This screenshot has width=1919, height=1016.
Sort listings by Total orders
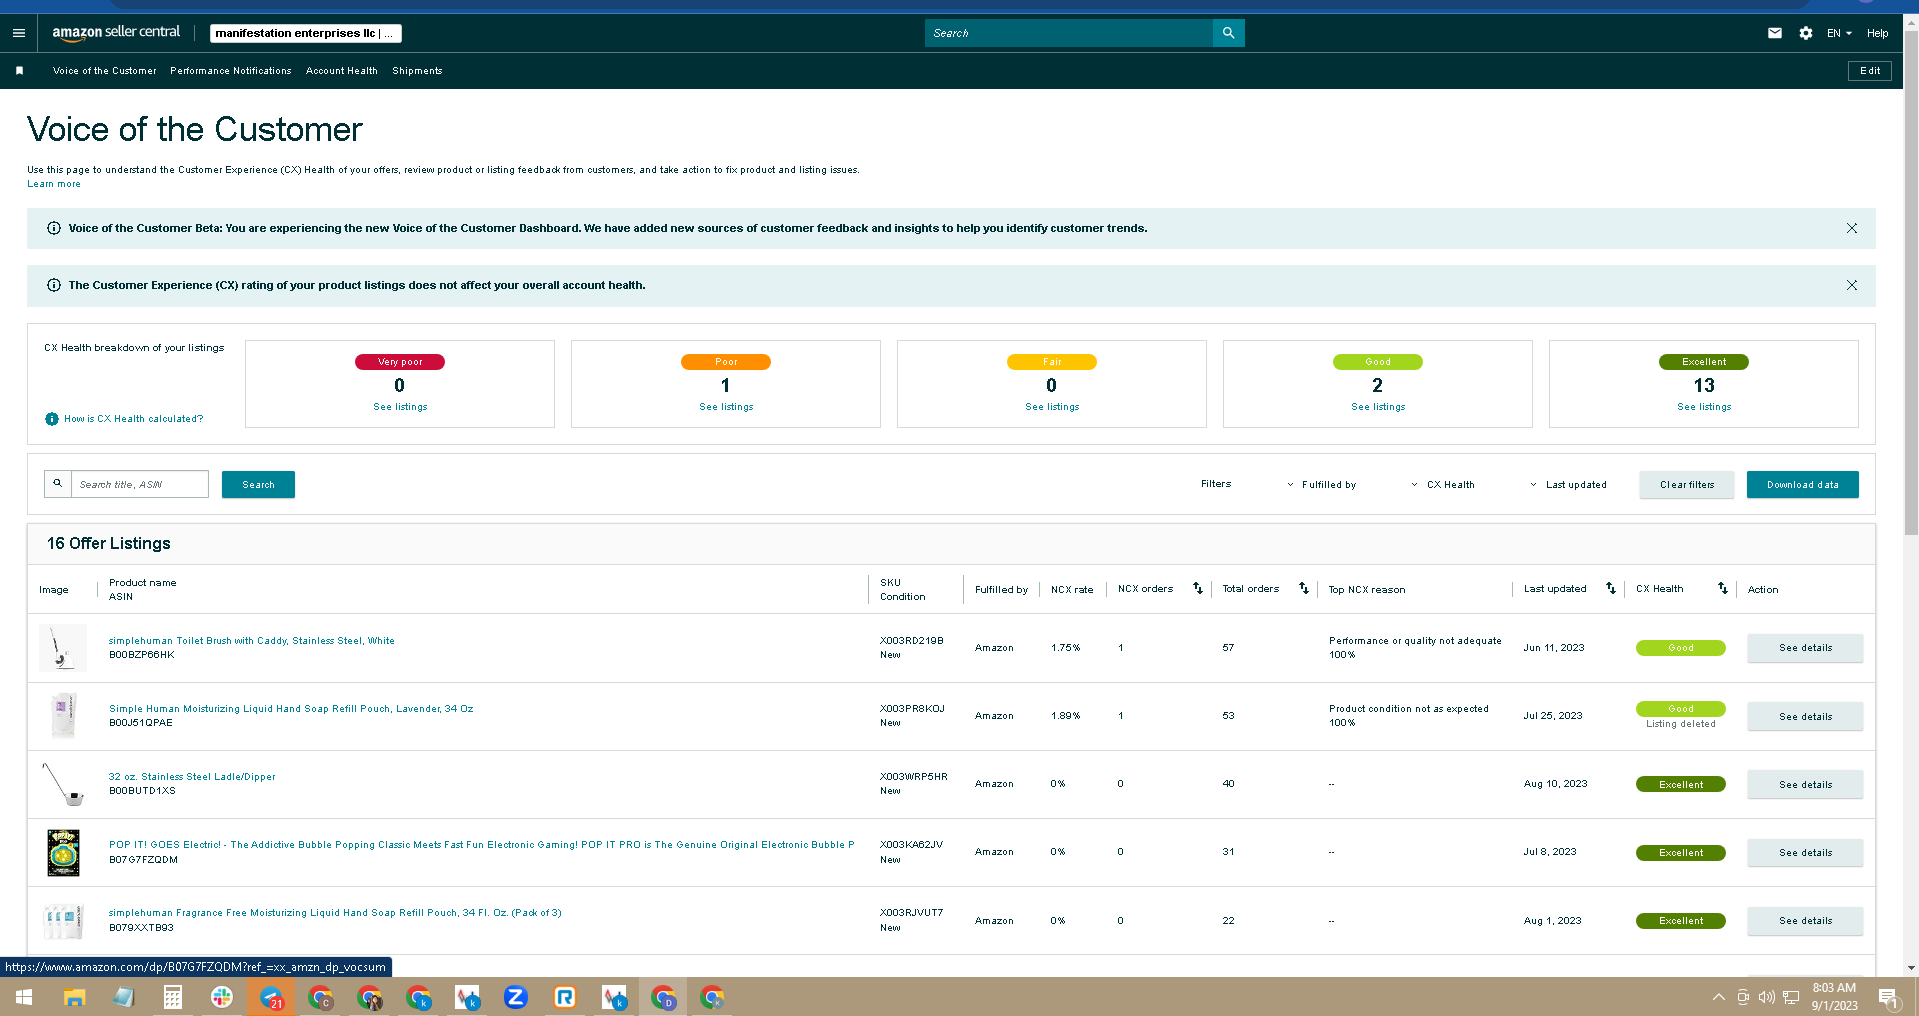1304,589
